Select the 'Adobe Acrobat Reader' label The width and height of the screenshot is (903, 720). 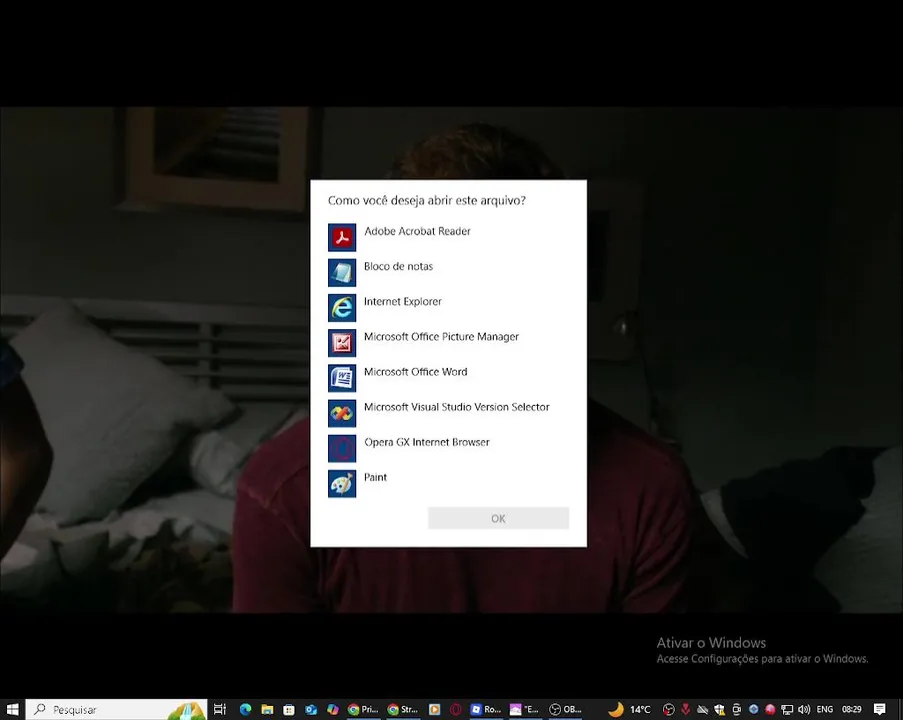click(418, 231)
